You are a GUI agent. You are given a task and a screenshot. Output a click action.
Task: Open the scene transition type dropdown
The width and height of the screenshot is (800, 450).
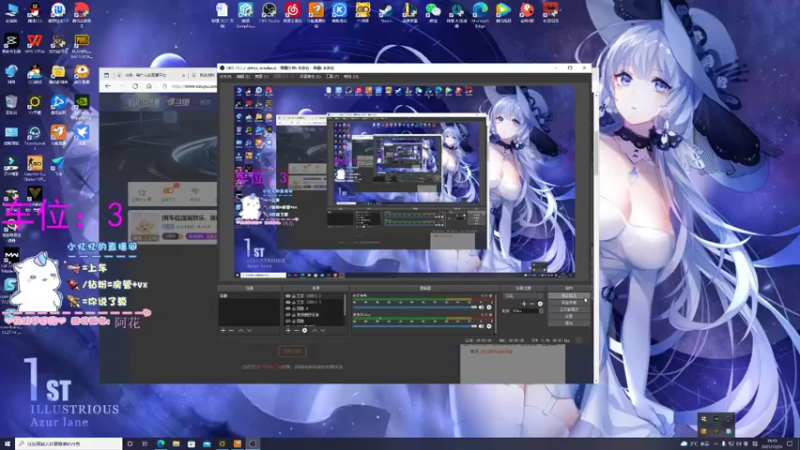[x=523, y=296]
